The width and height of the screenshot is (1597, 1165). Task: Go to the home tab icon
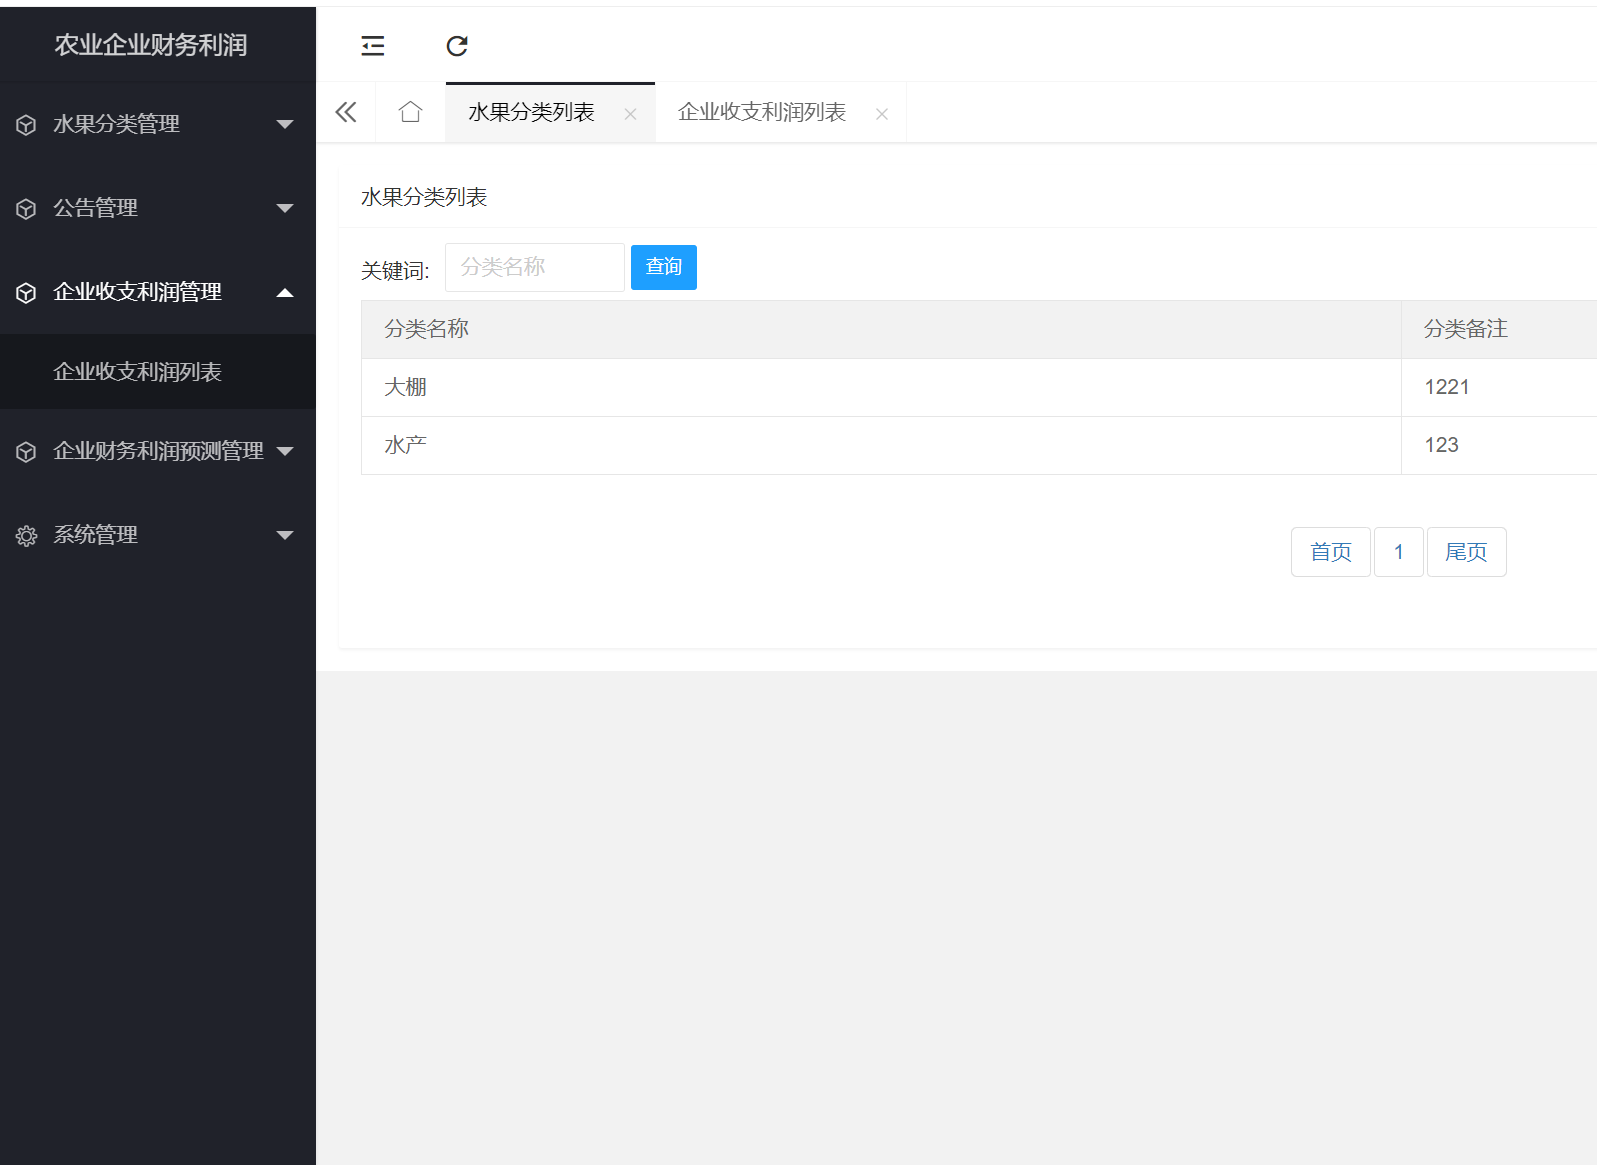410,112
